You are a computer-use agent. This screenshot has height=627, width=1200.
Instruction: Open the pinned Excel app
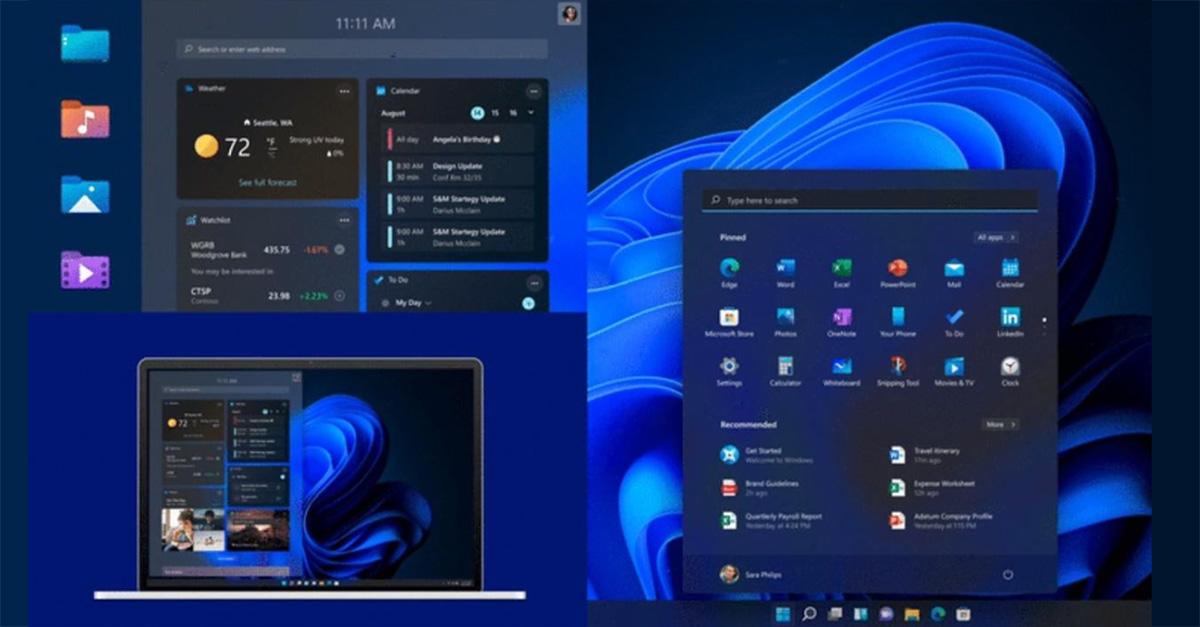[x=841, y=272]
